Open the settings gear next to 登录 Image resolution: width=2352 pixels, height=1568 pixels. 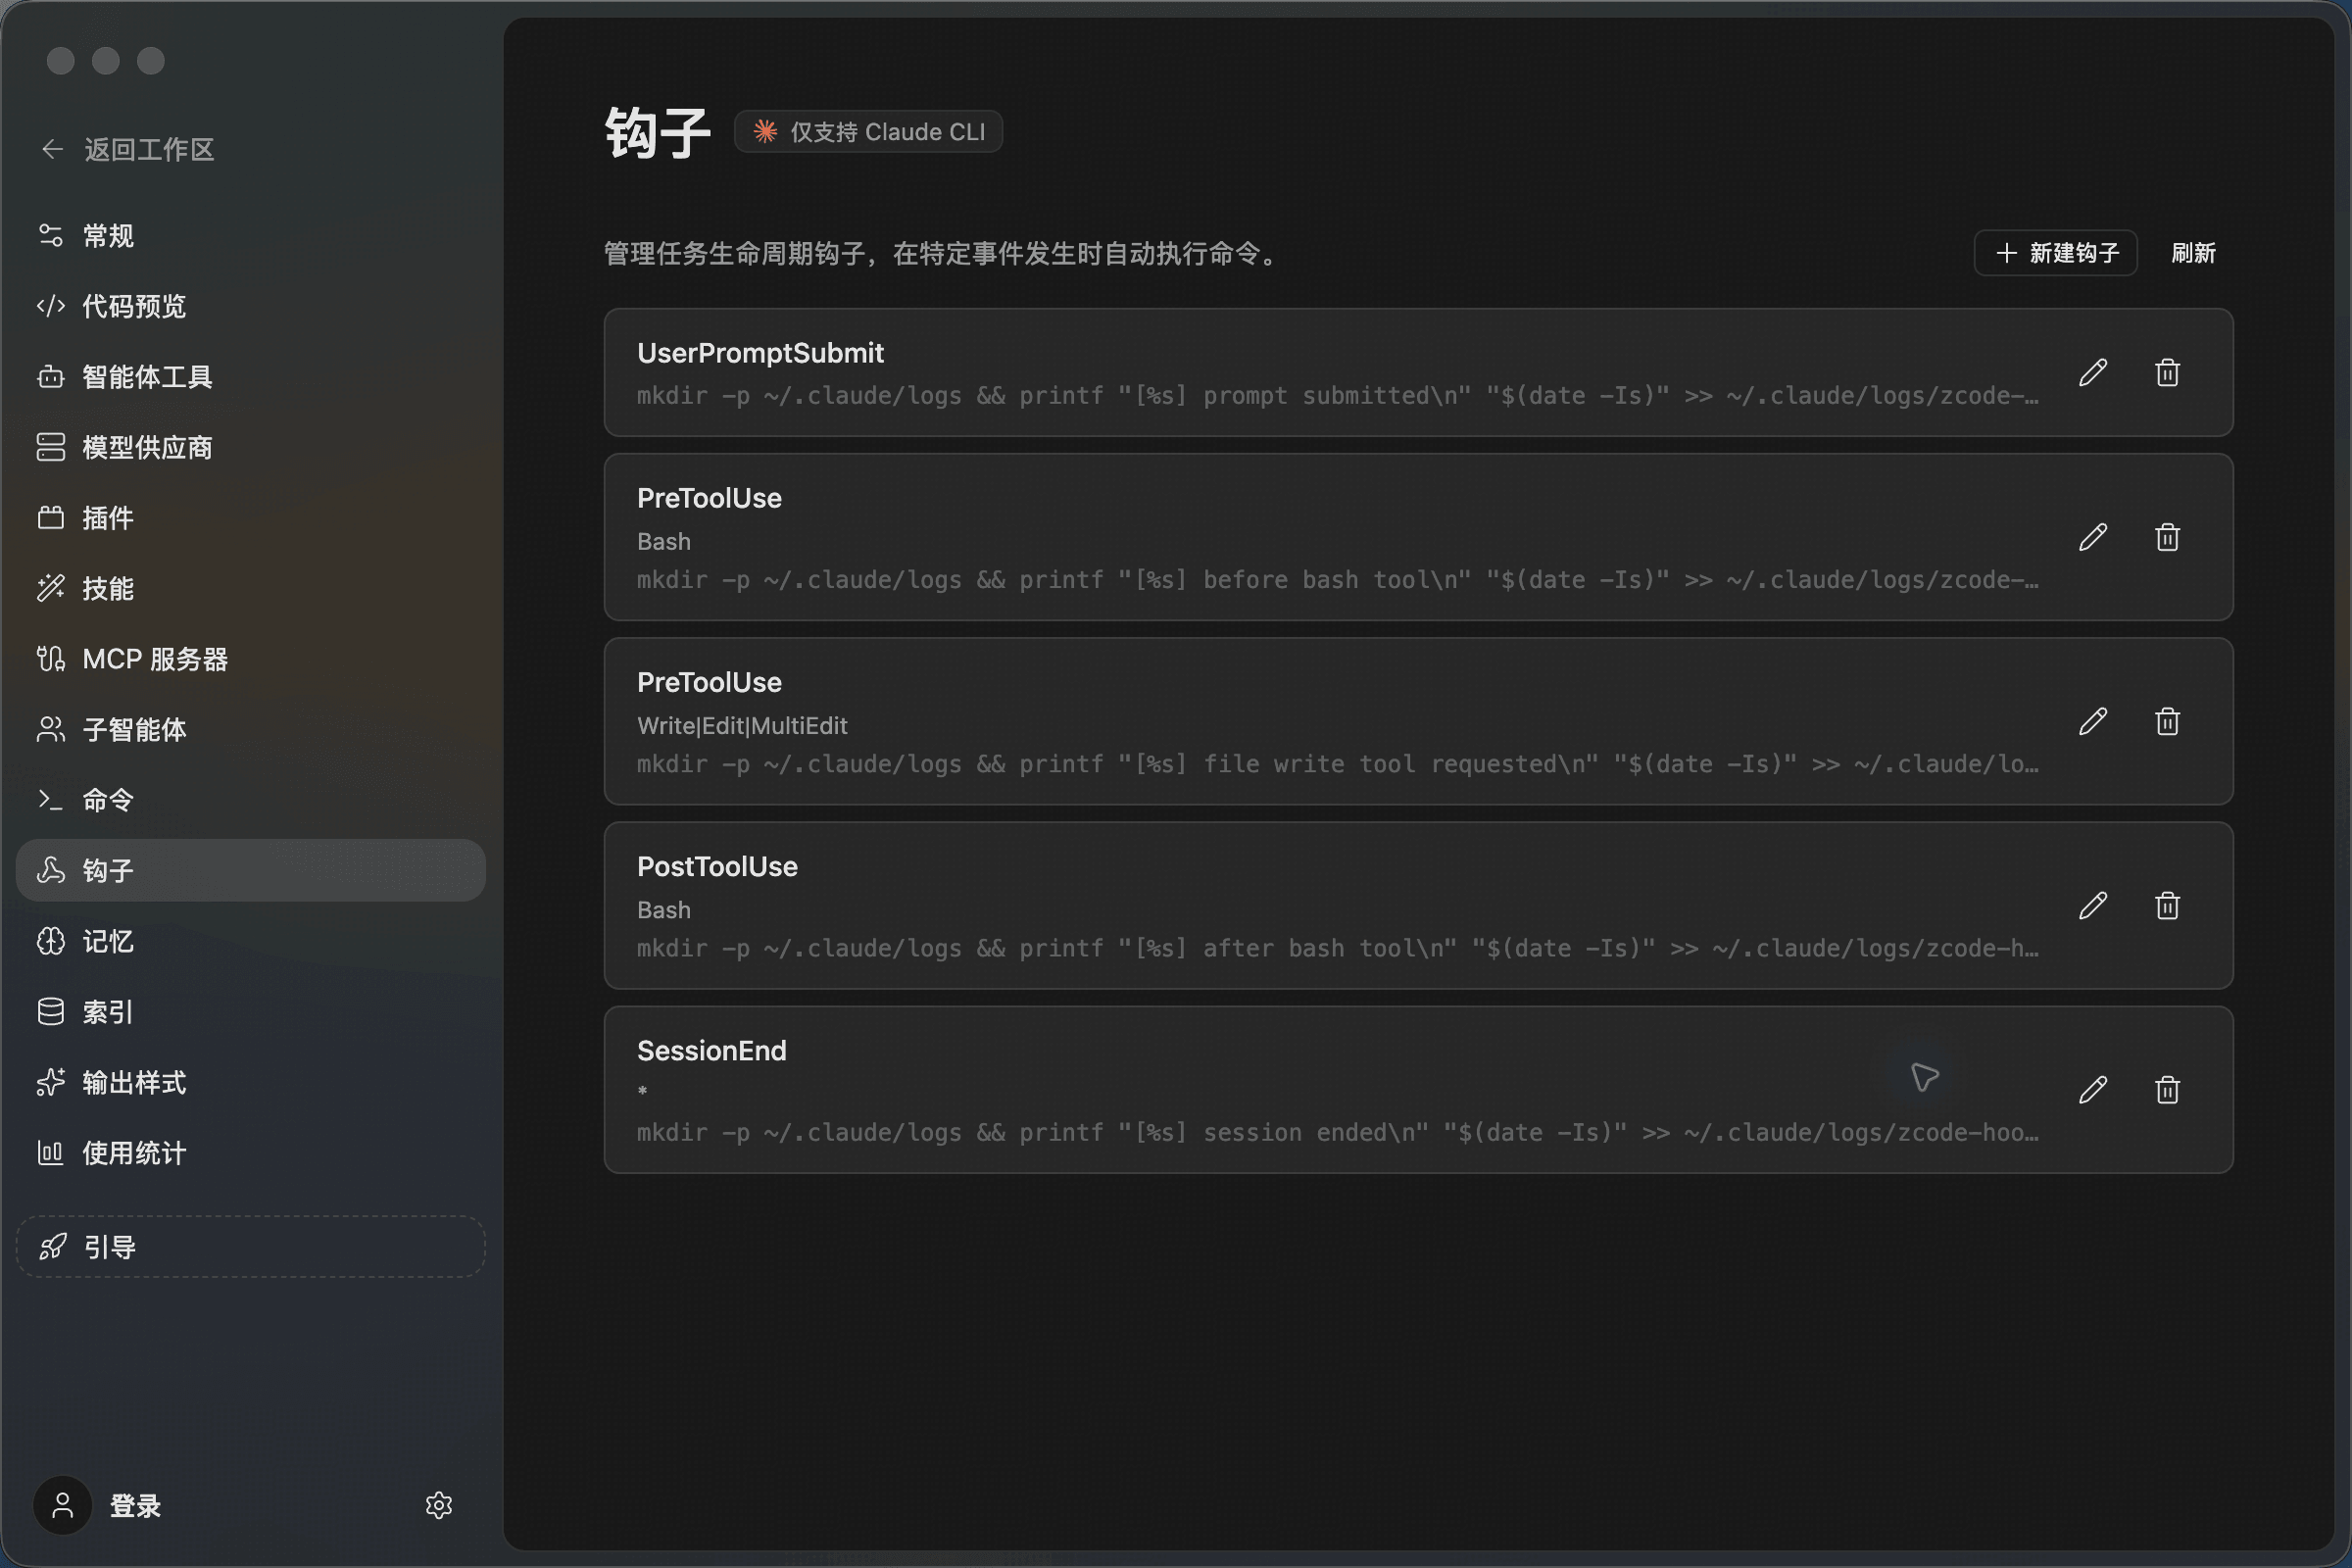[x=439, y=1505]
